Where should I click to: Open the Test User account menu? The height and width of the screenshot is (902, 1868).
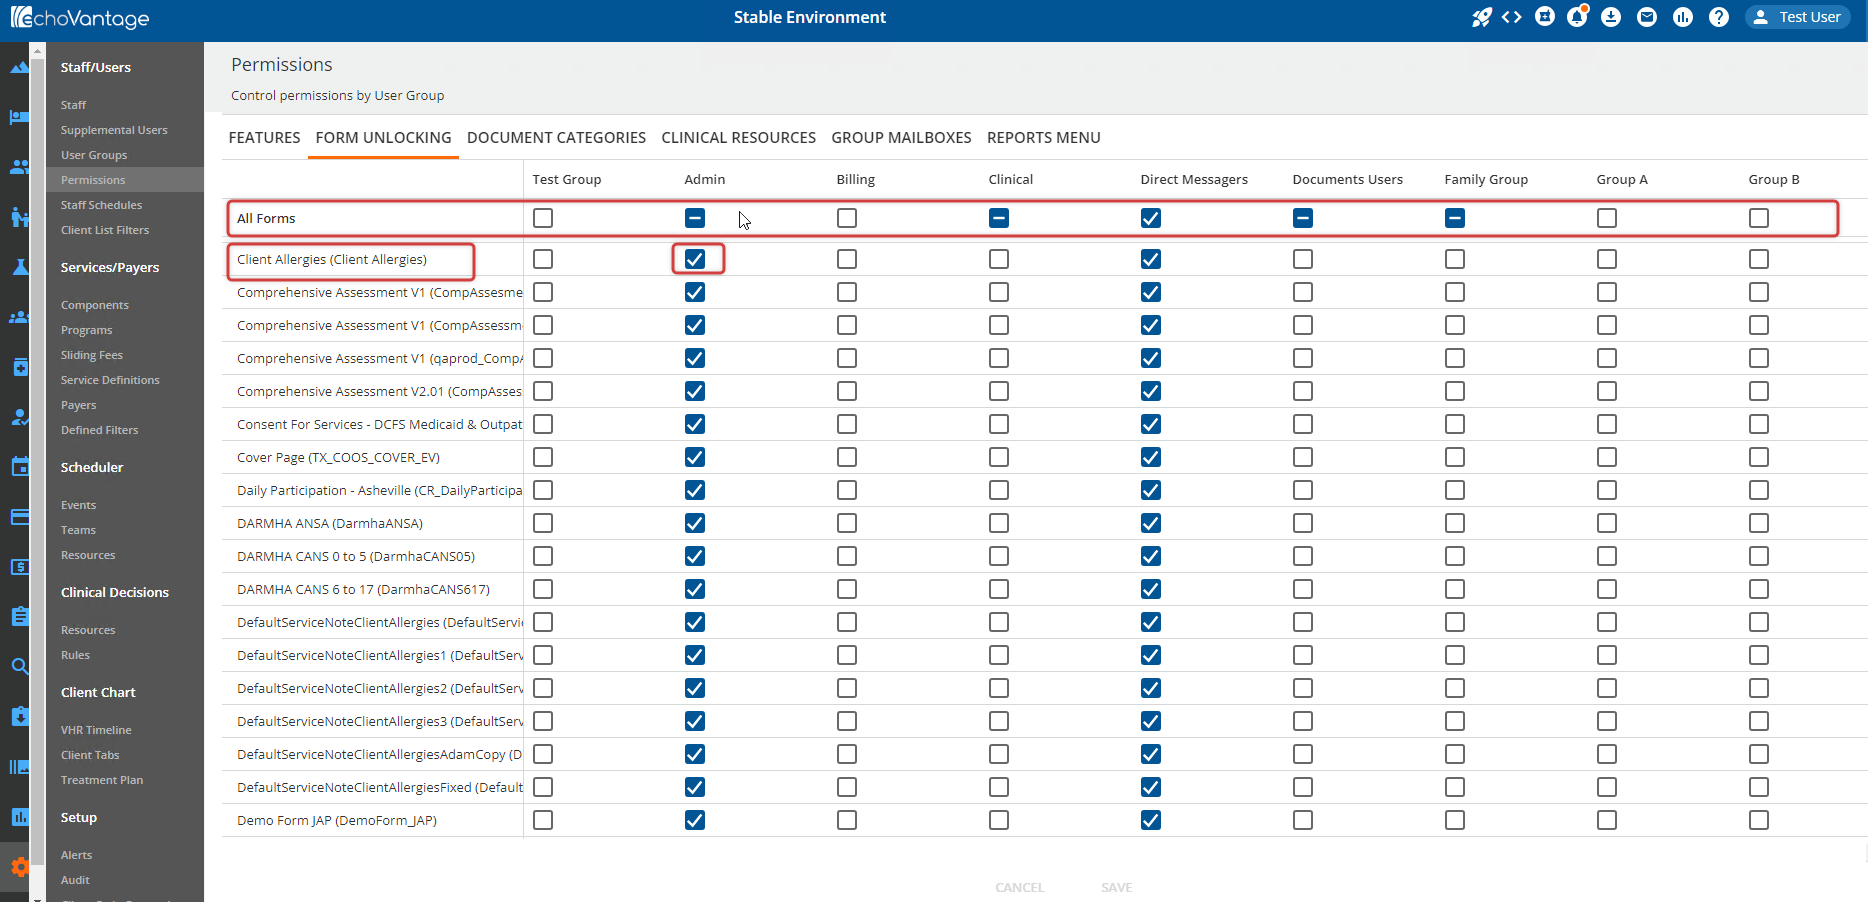(x=1797, y=17)
